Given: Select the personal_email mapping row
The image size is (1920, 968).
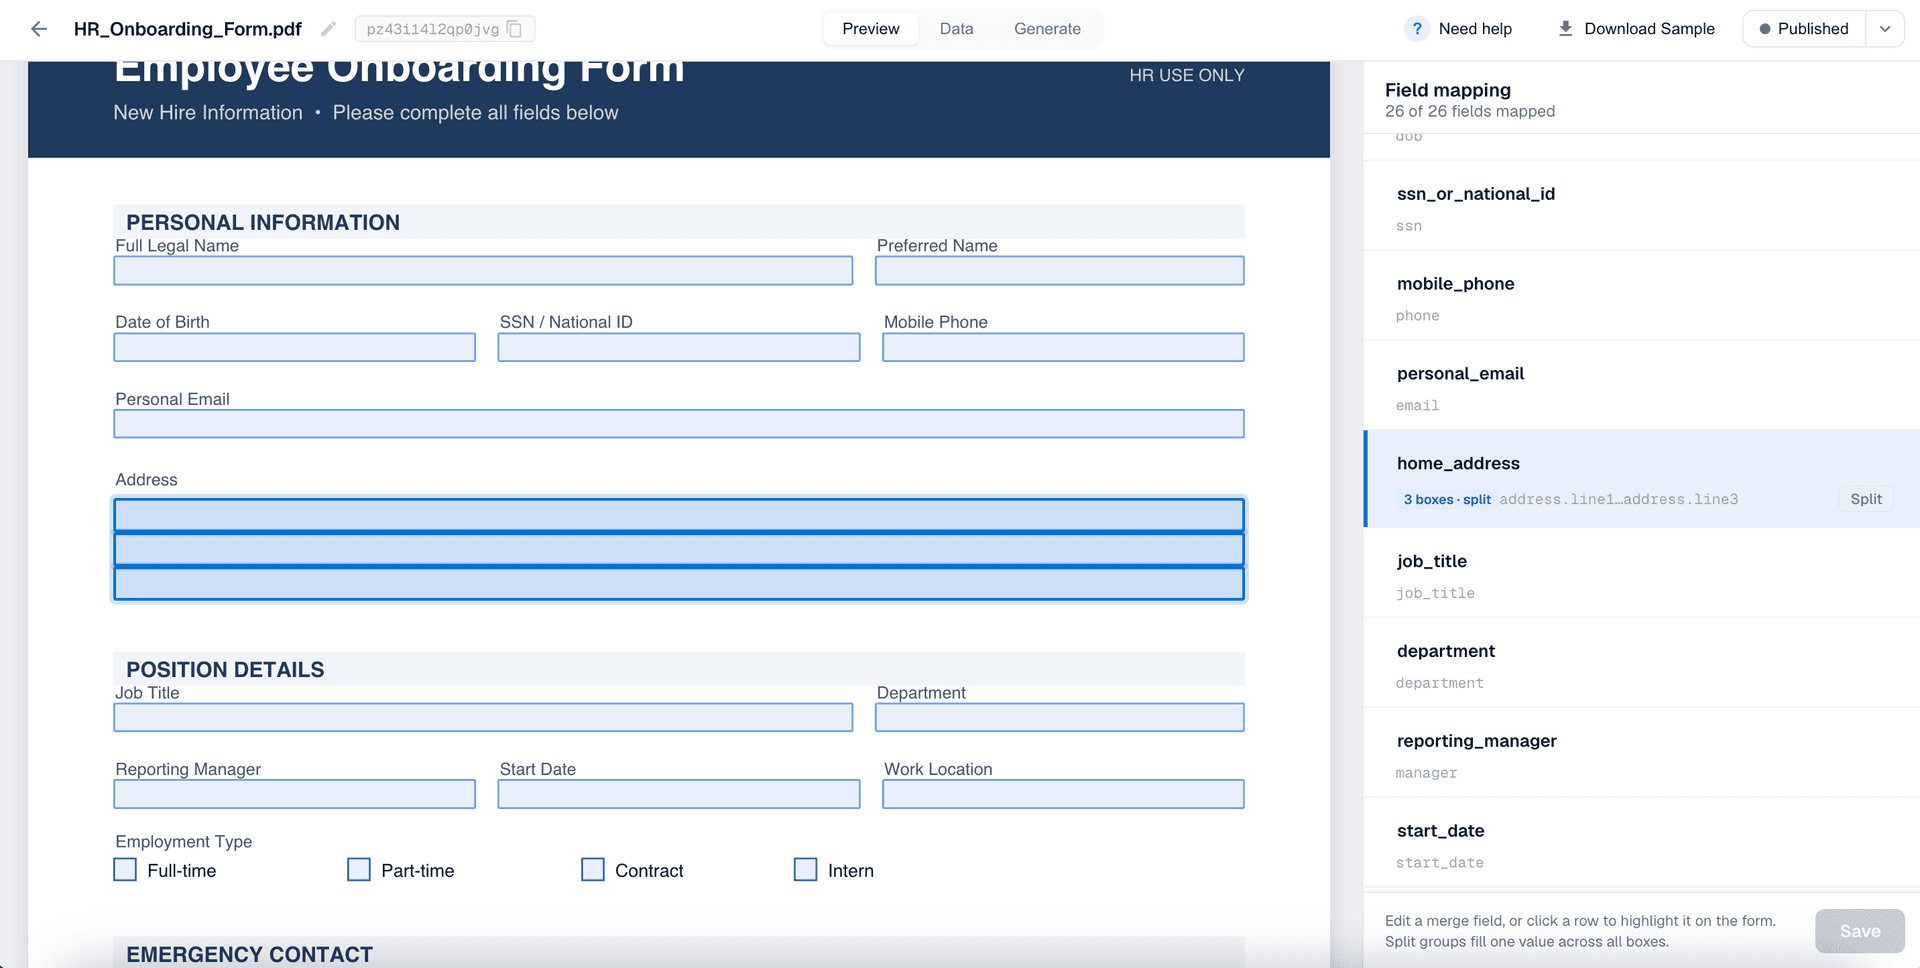Looking at the screenshot, I should [1642, 386].
